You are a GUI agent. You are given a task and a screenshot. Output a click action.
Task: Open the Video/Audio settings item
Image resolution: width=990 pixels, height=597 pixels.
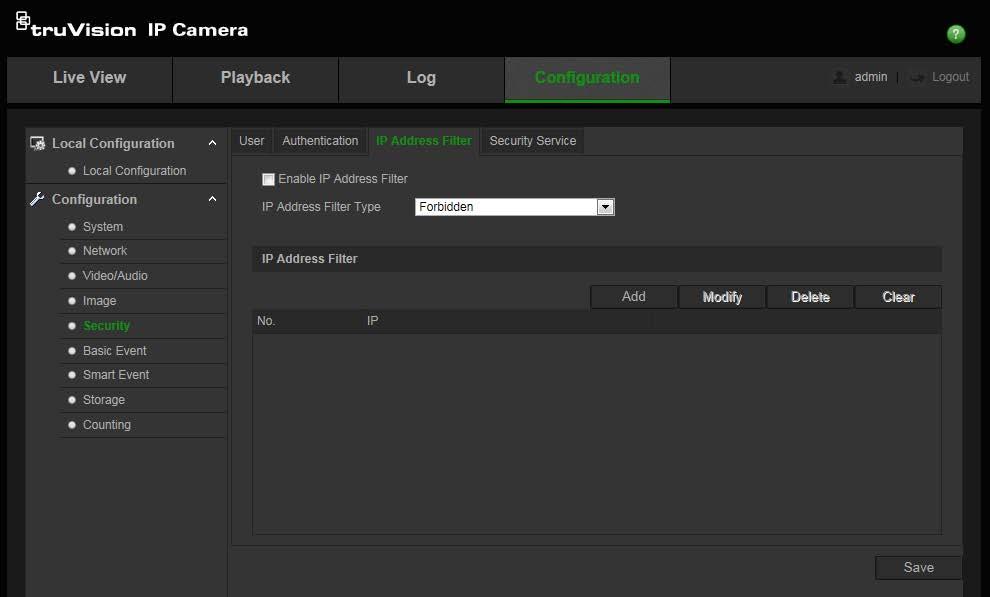tap(115, 276)
